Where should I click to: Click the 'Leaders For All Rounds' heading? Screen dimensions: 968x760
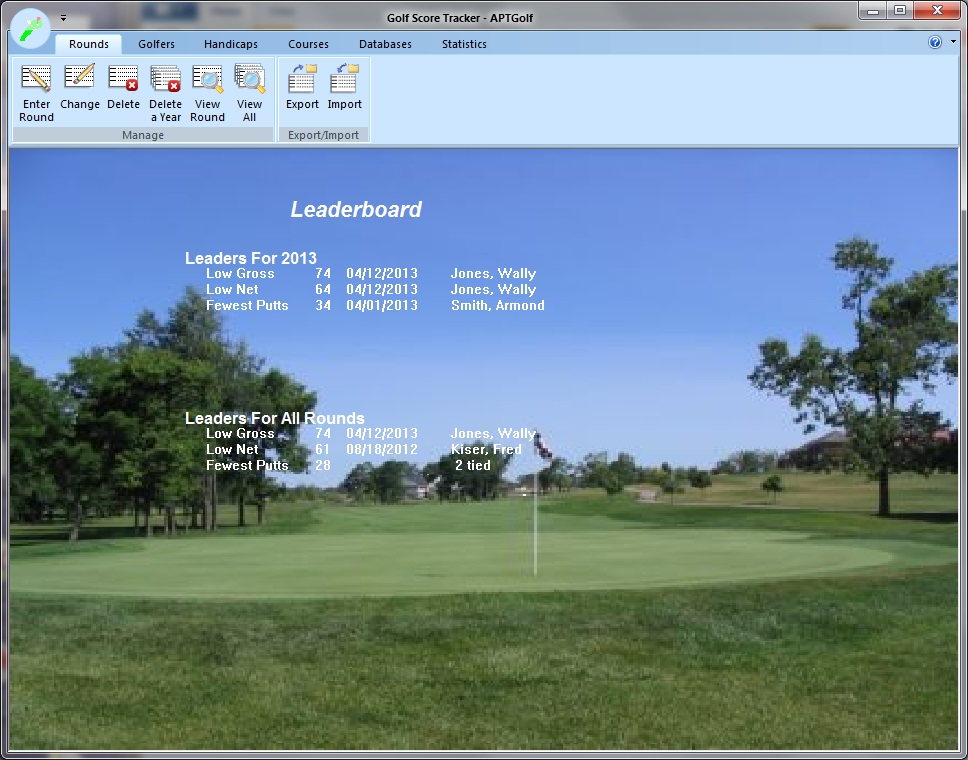275,418
